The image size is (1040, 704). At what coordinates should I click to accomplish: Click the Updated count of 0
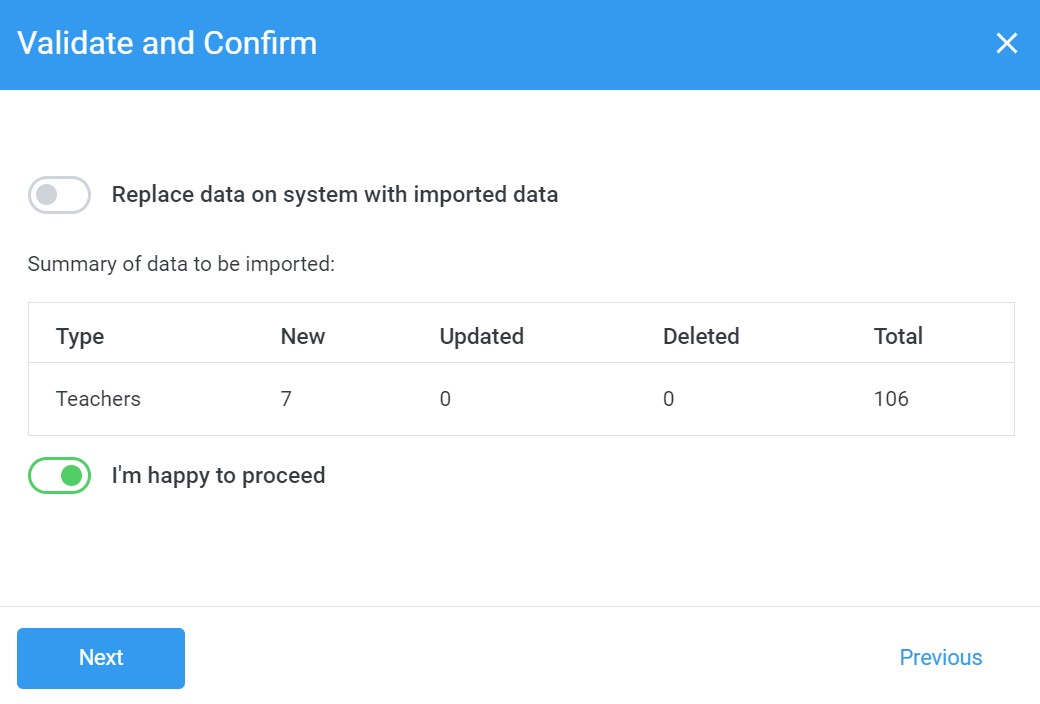tap(445, 399)
